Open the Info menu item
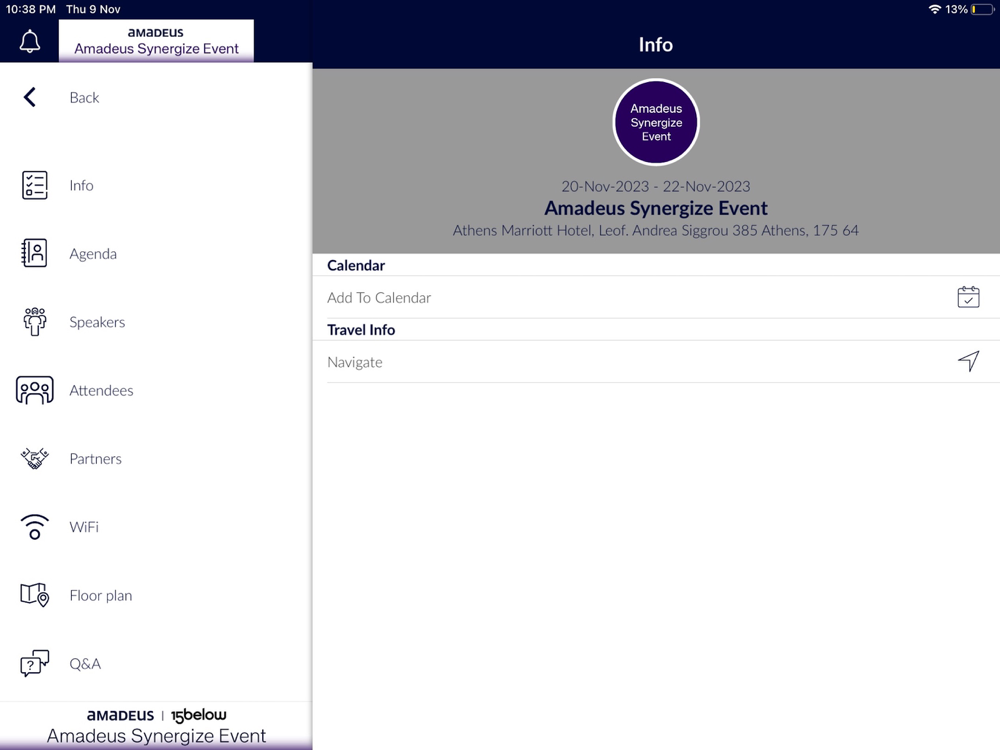 81,186
